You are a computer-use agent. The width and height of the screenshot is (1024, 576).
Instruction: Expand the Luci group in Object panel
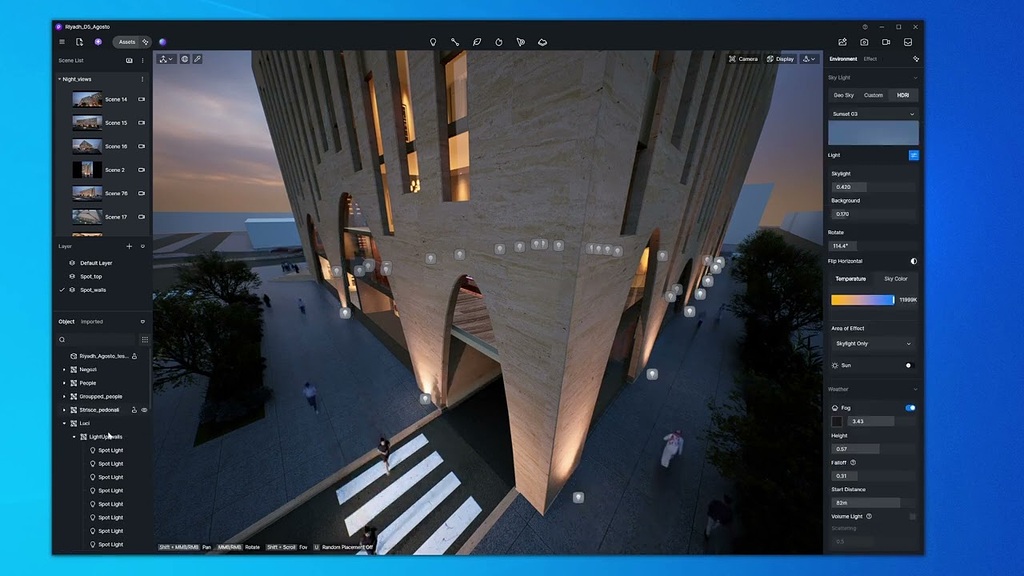[65, 423]
